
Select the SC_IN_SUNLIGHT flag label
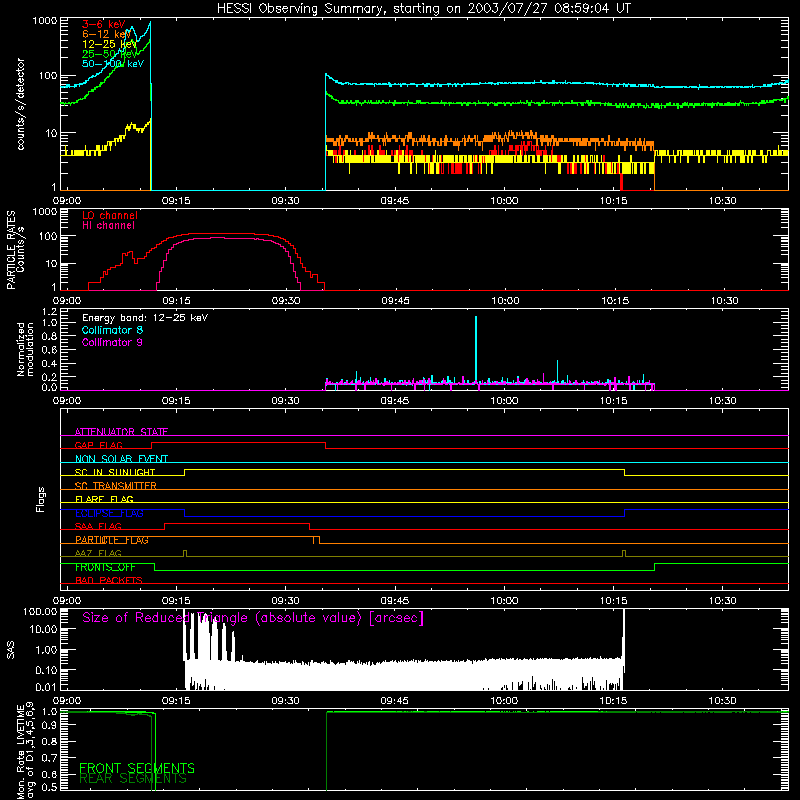coord(115,472)
